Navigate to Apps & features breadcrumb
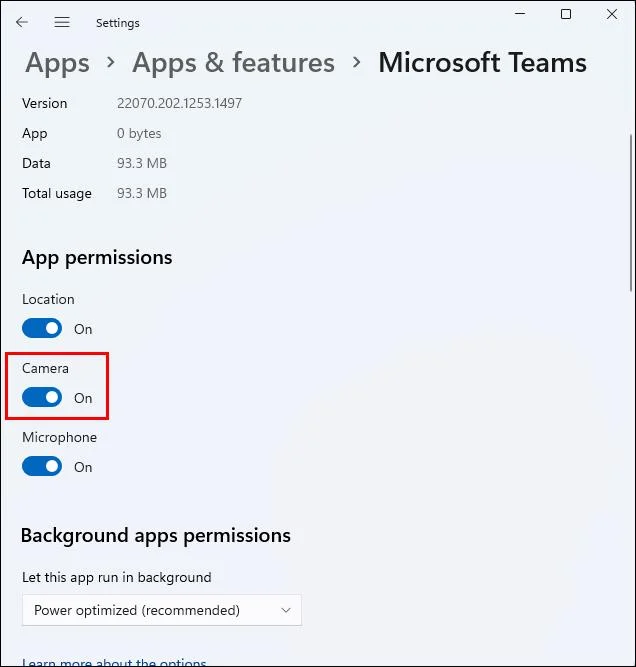Screen dimensions: 636x667 tap(233, 63)
